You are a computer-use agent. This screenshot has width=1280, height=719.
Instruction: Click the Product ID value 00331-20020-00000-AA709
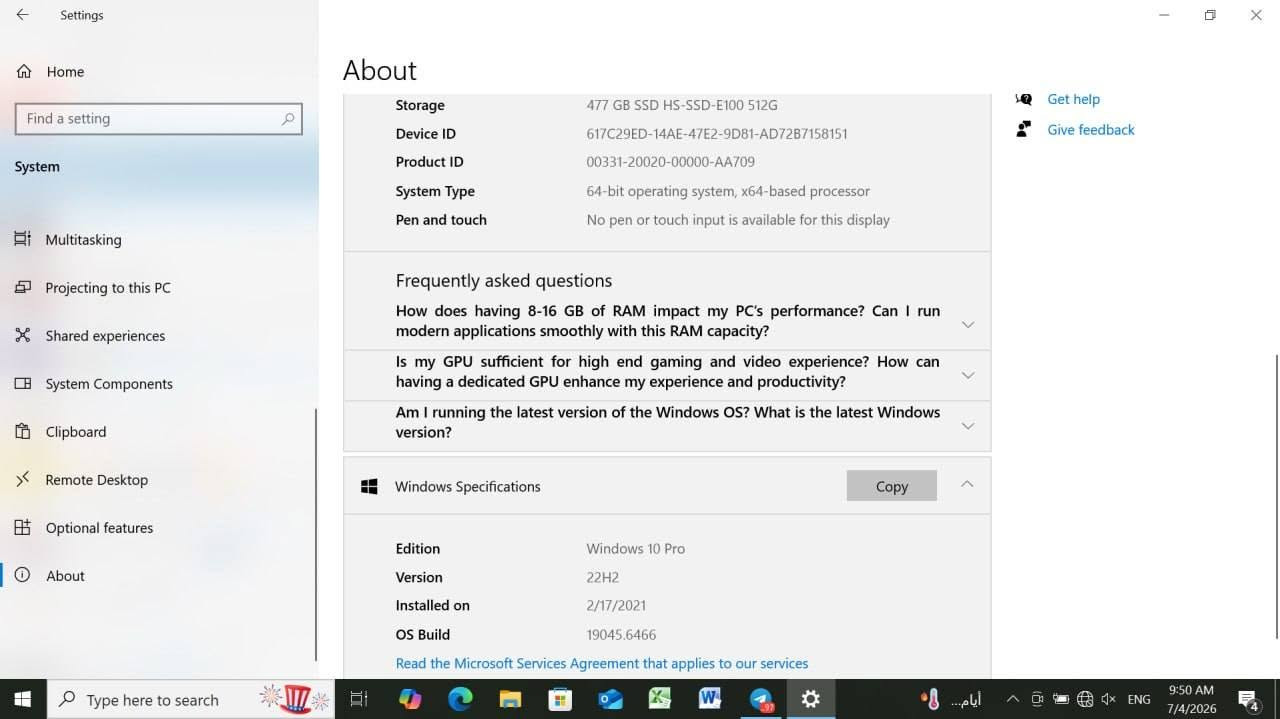click(670, 162)
